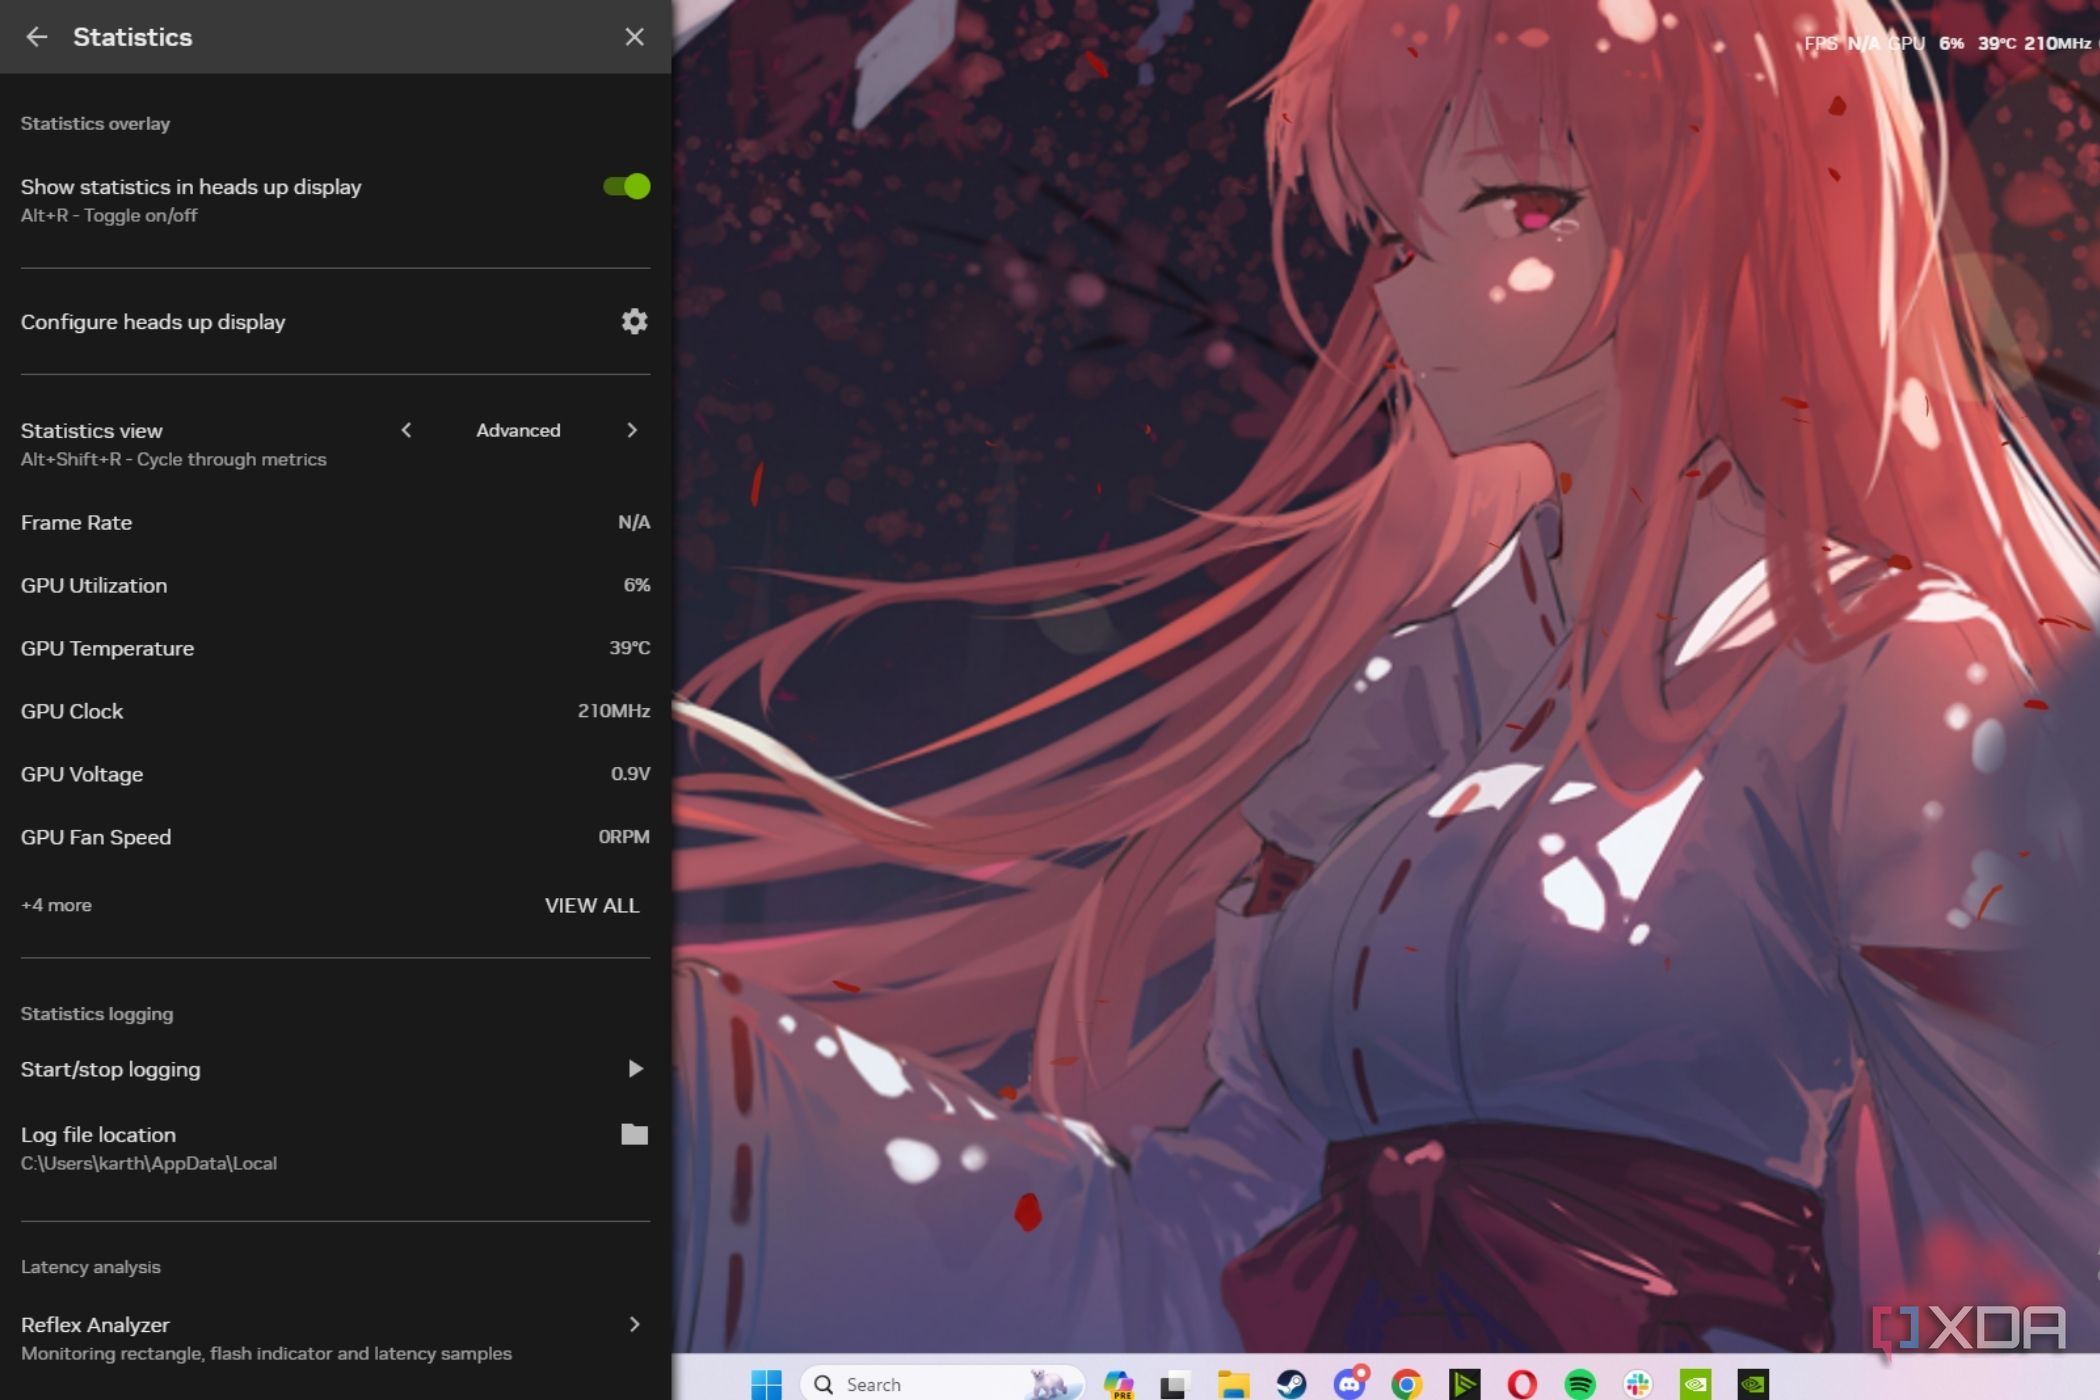Start logging with the play icon
2100x1400 pixels.
click(x=635, y=1069)
